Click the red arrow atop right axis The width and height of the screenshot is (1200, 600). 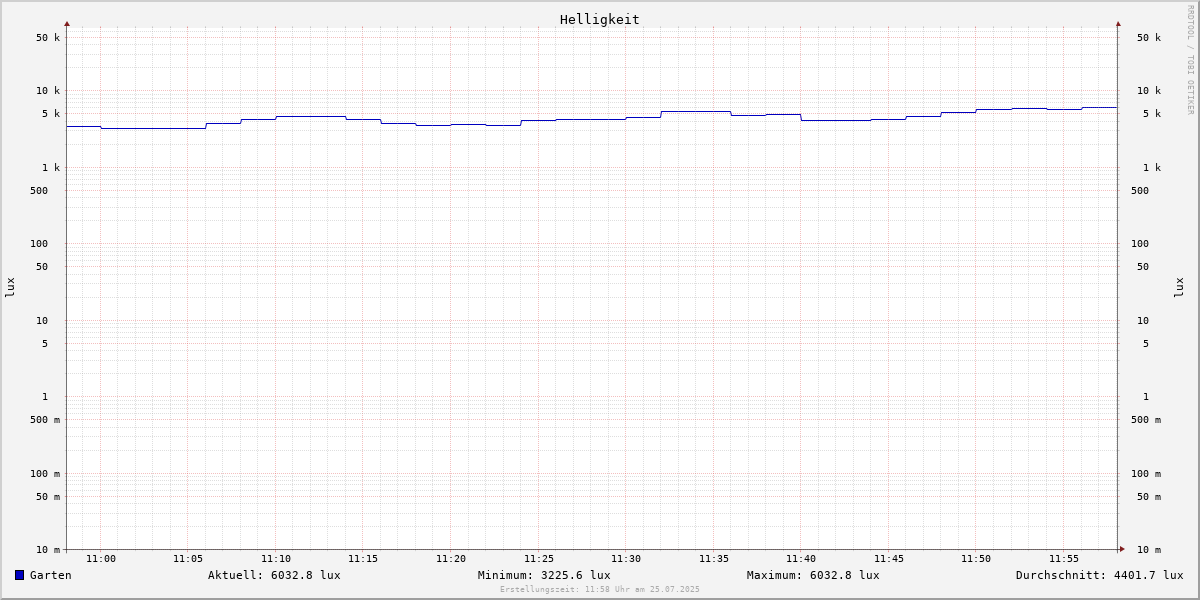pos(1118,23)
